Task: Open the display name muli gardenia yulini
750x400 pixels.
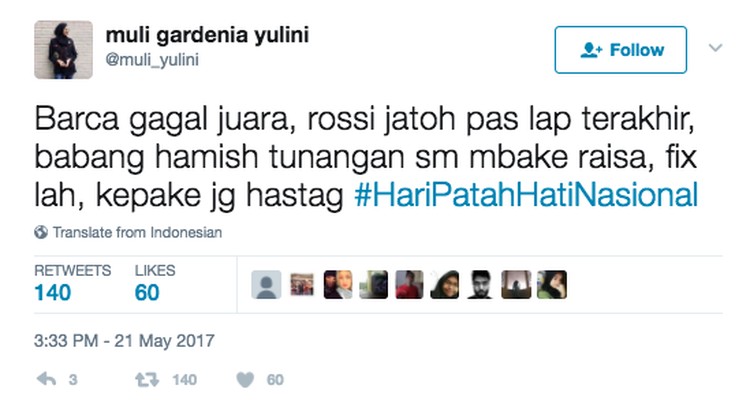Action: [207, 35]
